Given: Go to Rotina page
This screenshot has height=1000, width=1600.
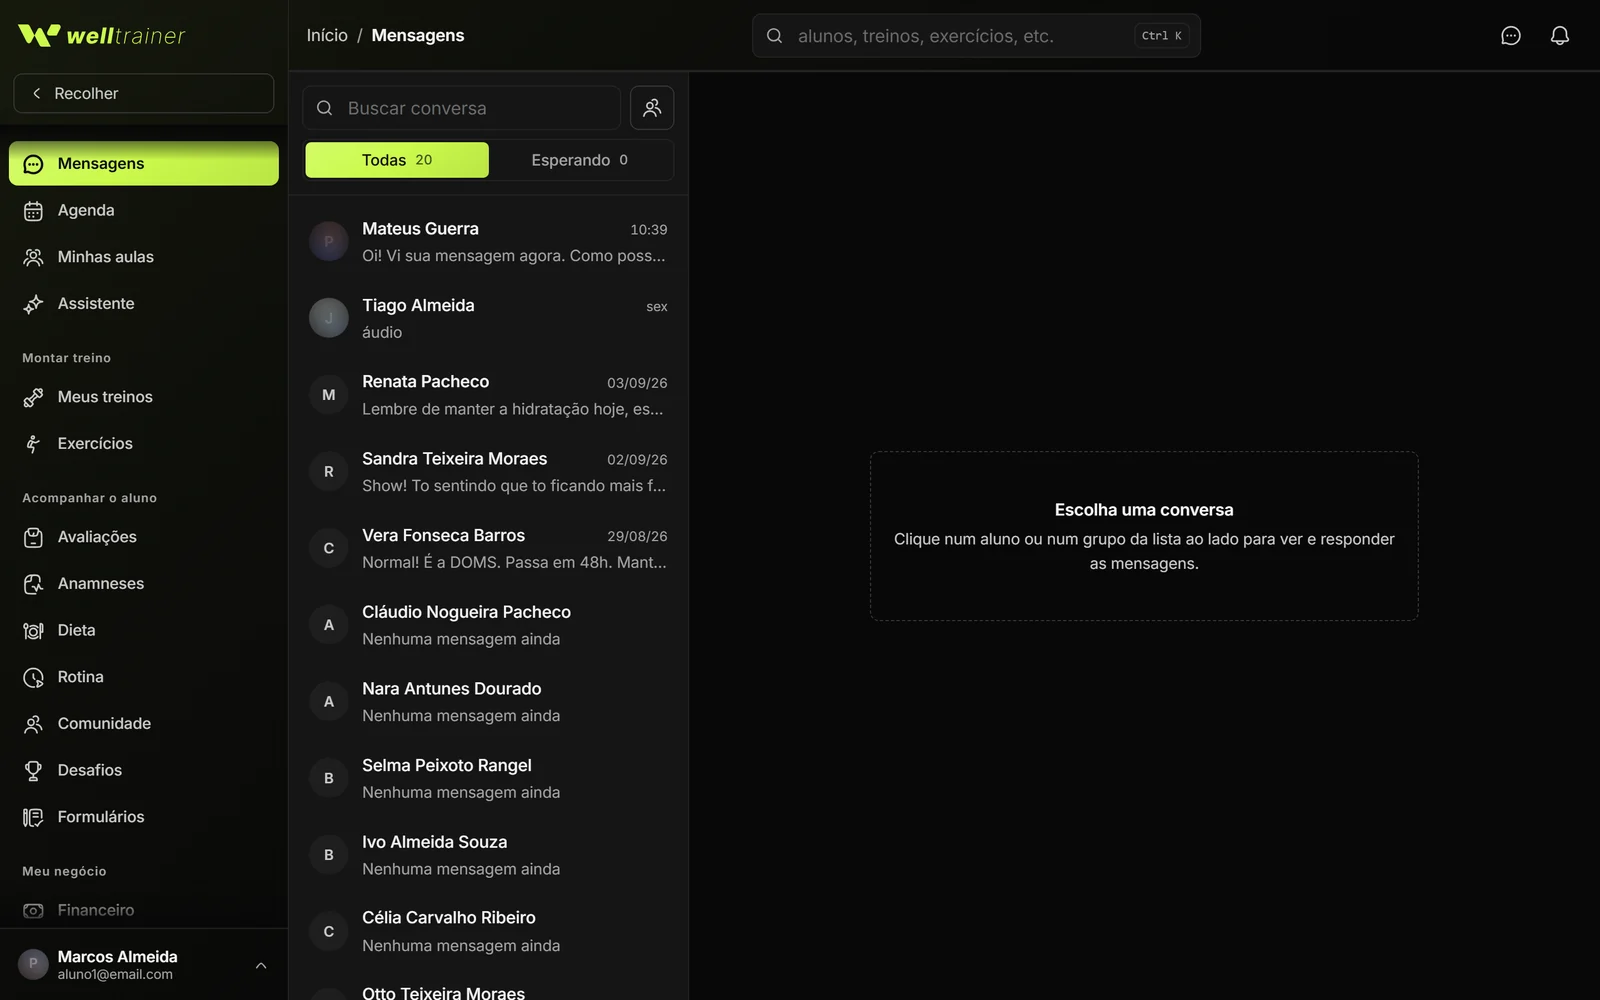Looking at the screenshot, I should coord(144,677).
